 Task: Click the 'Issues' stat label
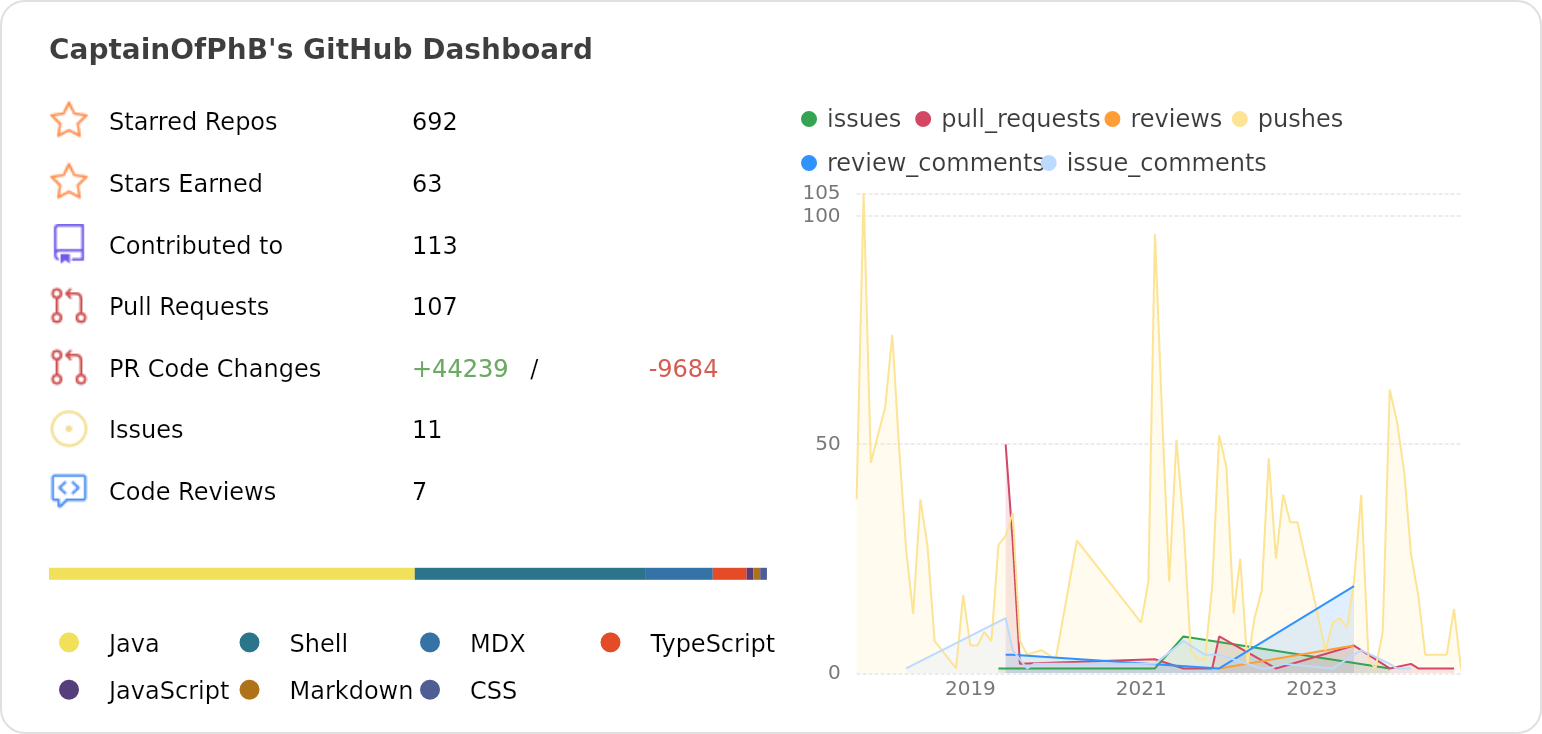pos(146,430)
